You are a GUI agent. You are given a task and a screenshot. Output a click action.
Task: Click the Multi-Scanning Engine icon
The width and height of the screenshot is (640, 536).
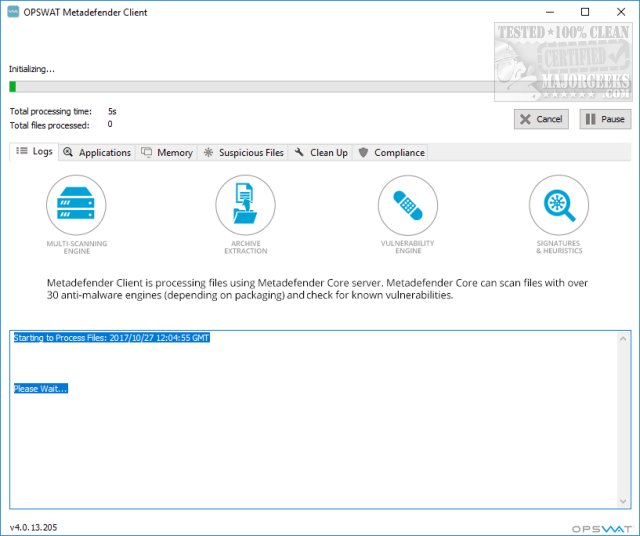click(76, 205)
